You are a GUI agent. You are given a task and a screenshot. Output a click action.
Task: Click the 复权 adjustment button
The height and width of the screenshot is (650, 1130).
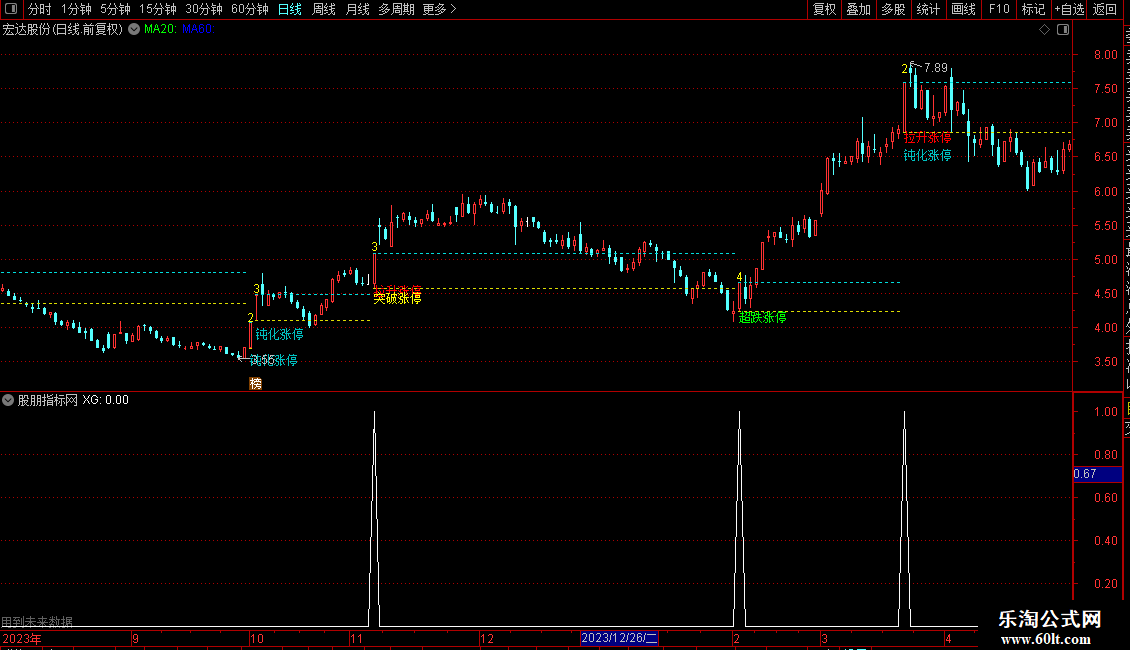click(824, 9)
